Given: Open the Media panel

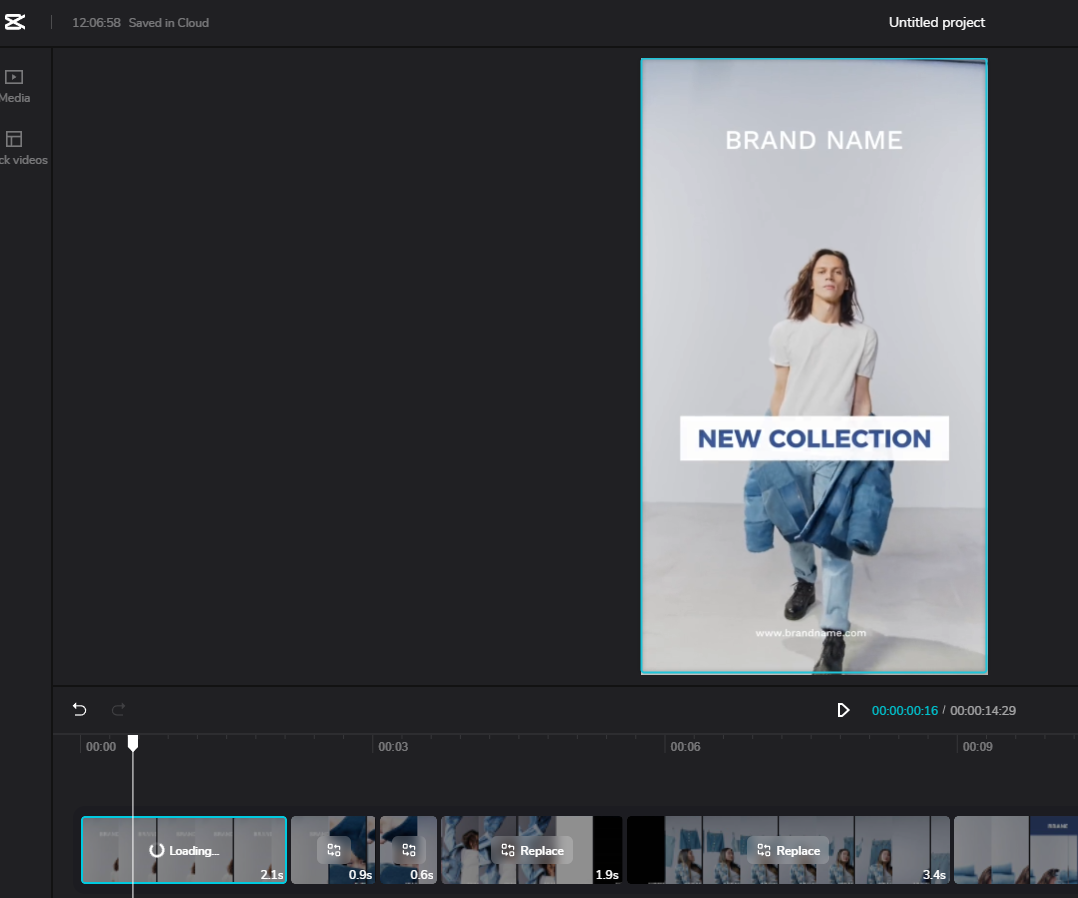Looking at the screenshot, I should coord(14,87).
